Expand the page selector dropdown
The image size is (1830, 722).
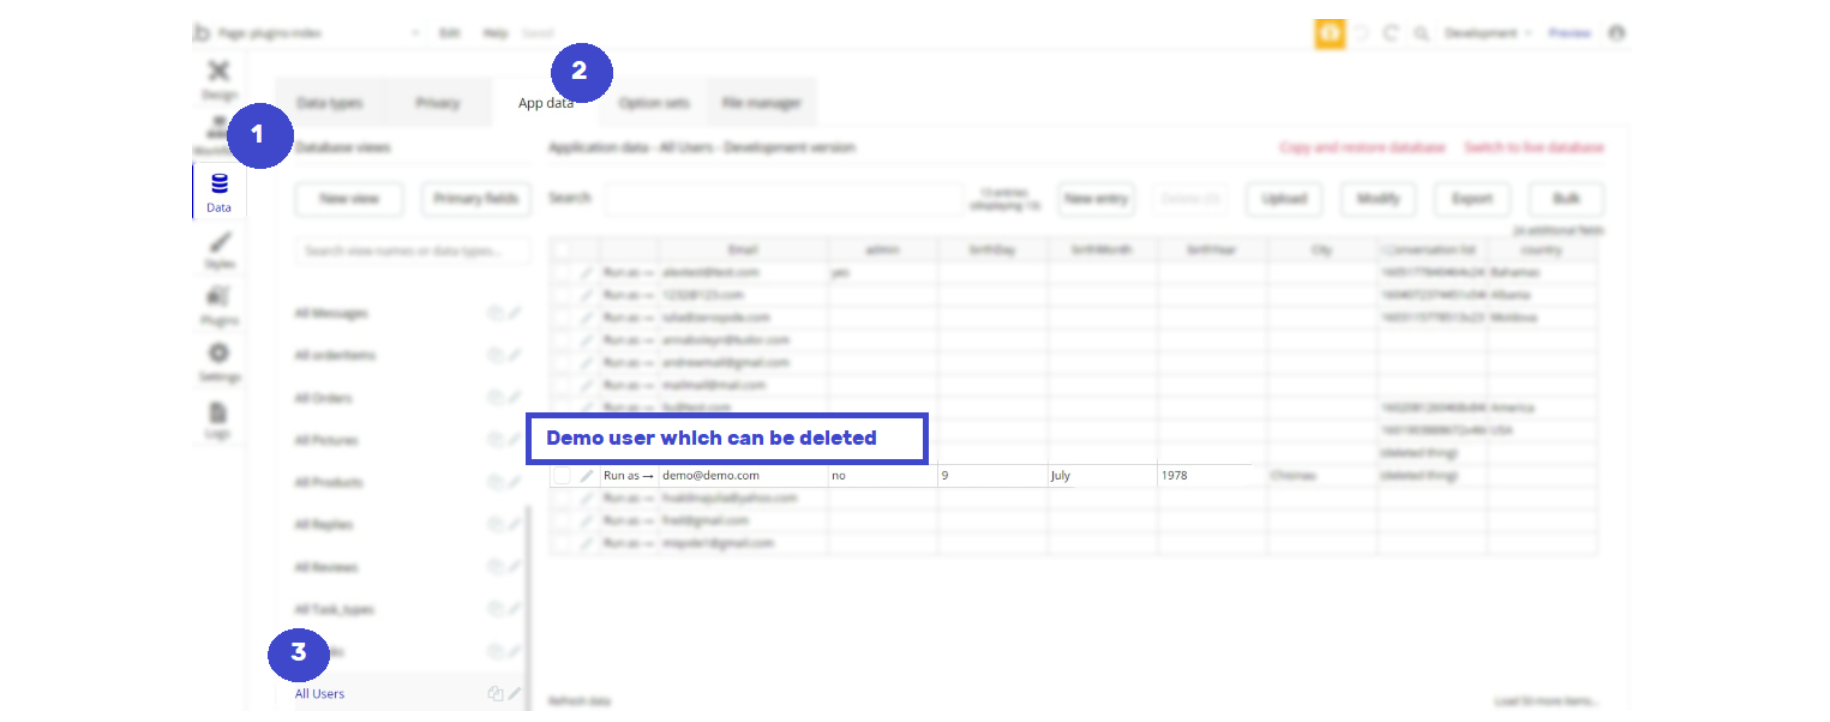coord(320,33)
